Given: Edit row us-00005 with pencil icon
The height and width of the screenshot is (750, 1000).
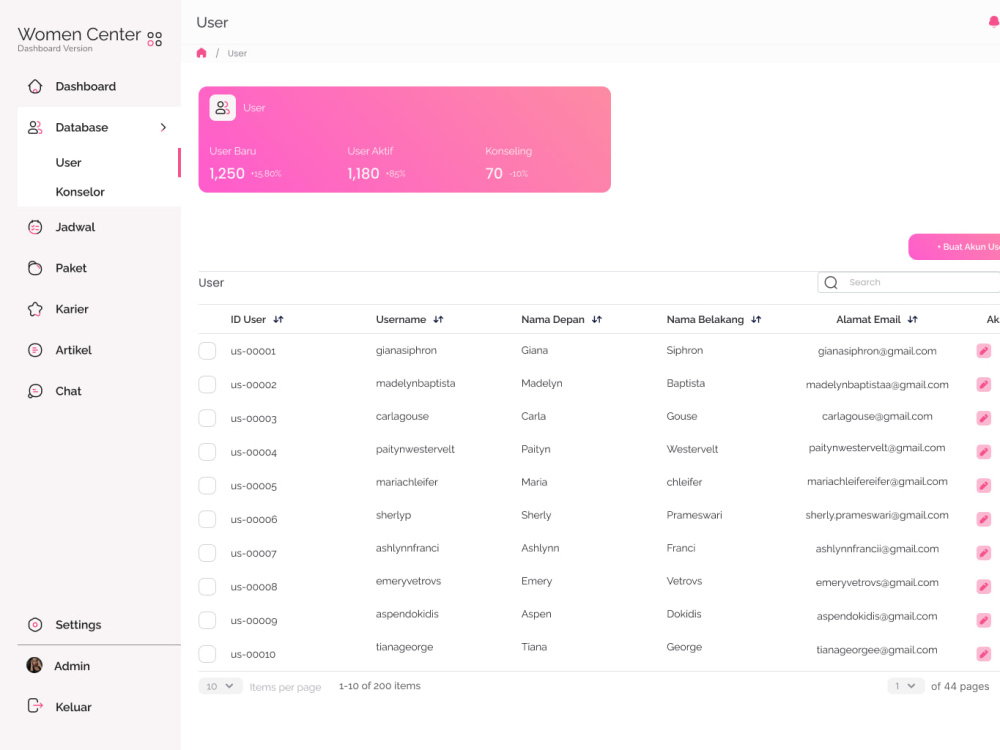Looking at the screenshot, I should 983,486.
